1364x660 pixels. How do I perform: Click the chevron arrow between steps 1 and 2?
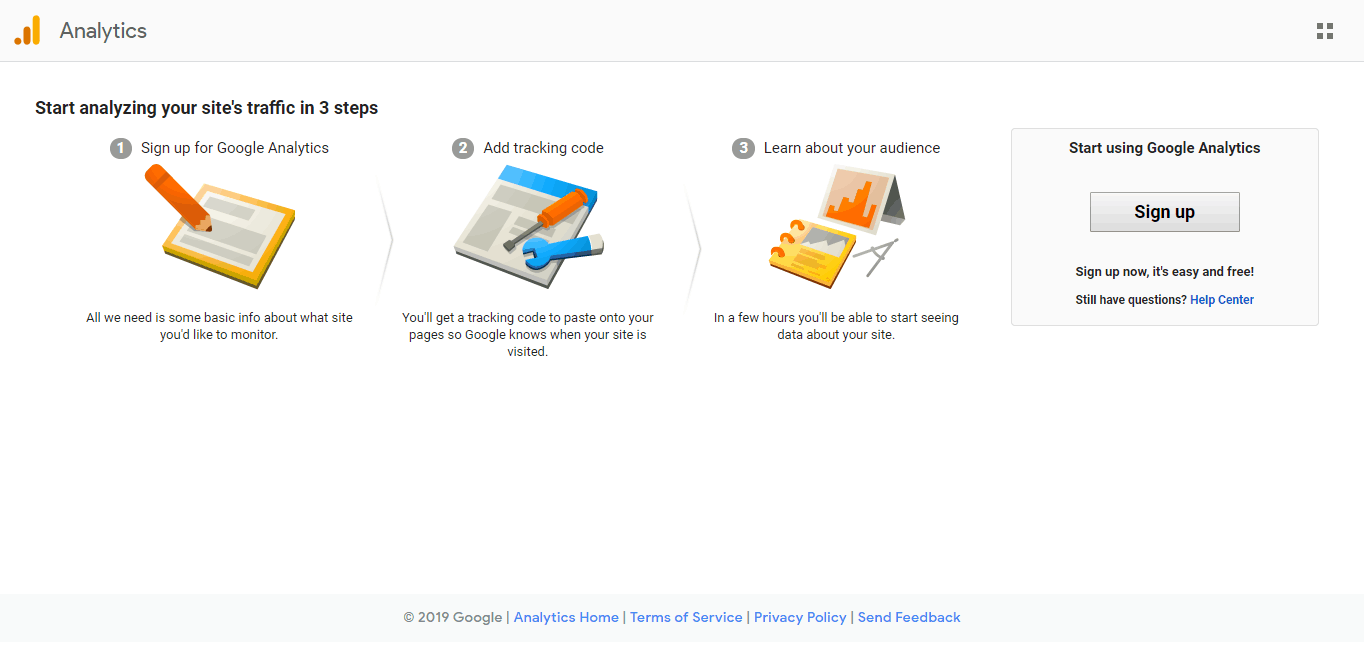pyautogui.click(x=384, y=238)
